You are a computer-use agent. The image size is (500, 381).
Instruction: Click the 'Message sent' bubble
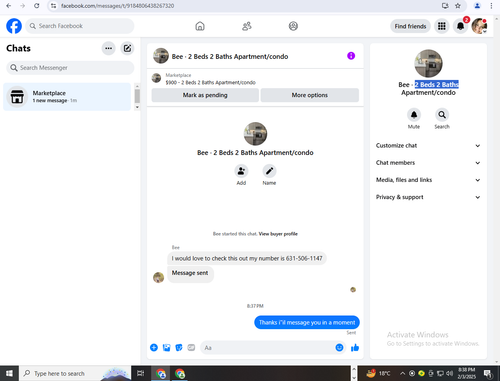pos(190,274)
